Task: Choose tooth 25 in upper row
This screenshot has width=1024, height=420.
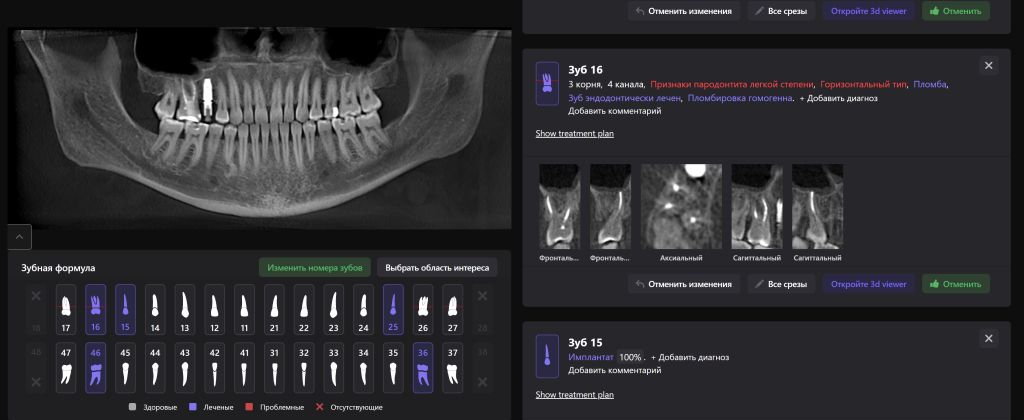Action: [393, 308]
